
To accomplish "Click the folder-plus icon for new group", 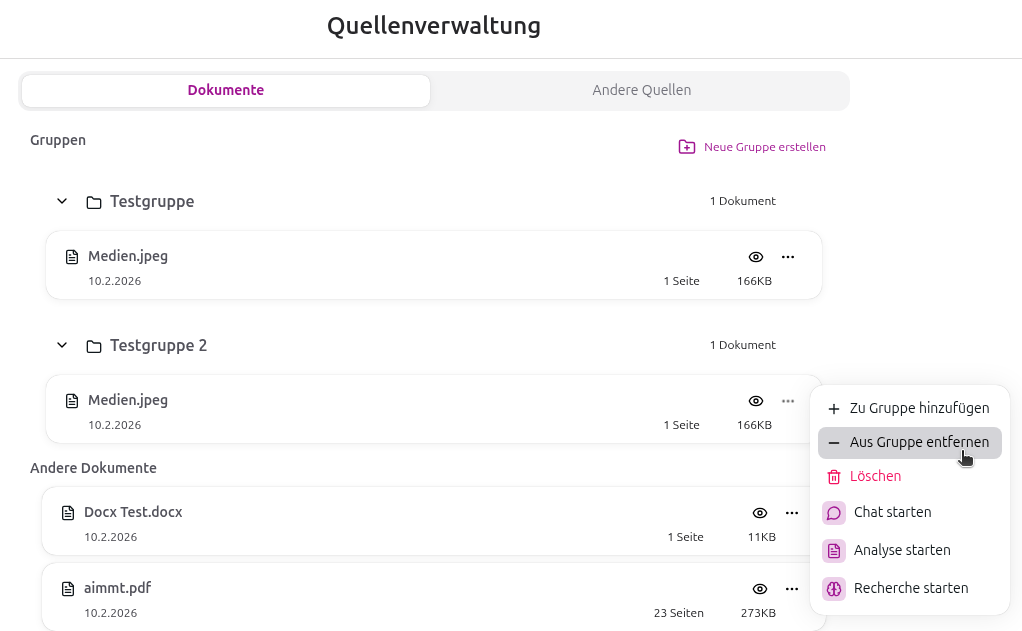I will click(687, 147).
